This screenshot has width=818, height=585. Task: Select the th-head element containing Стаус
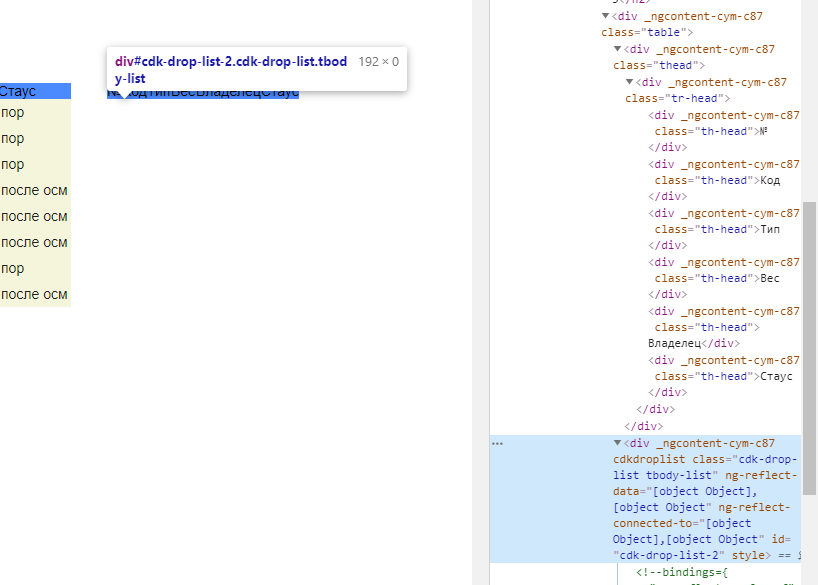[720, 376]
